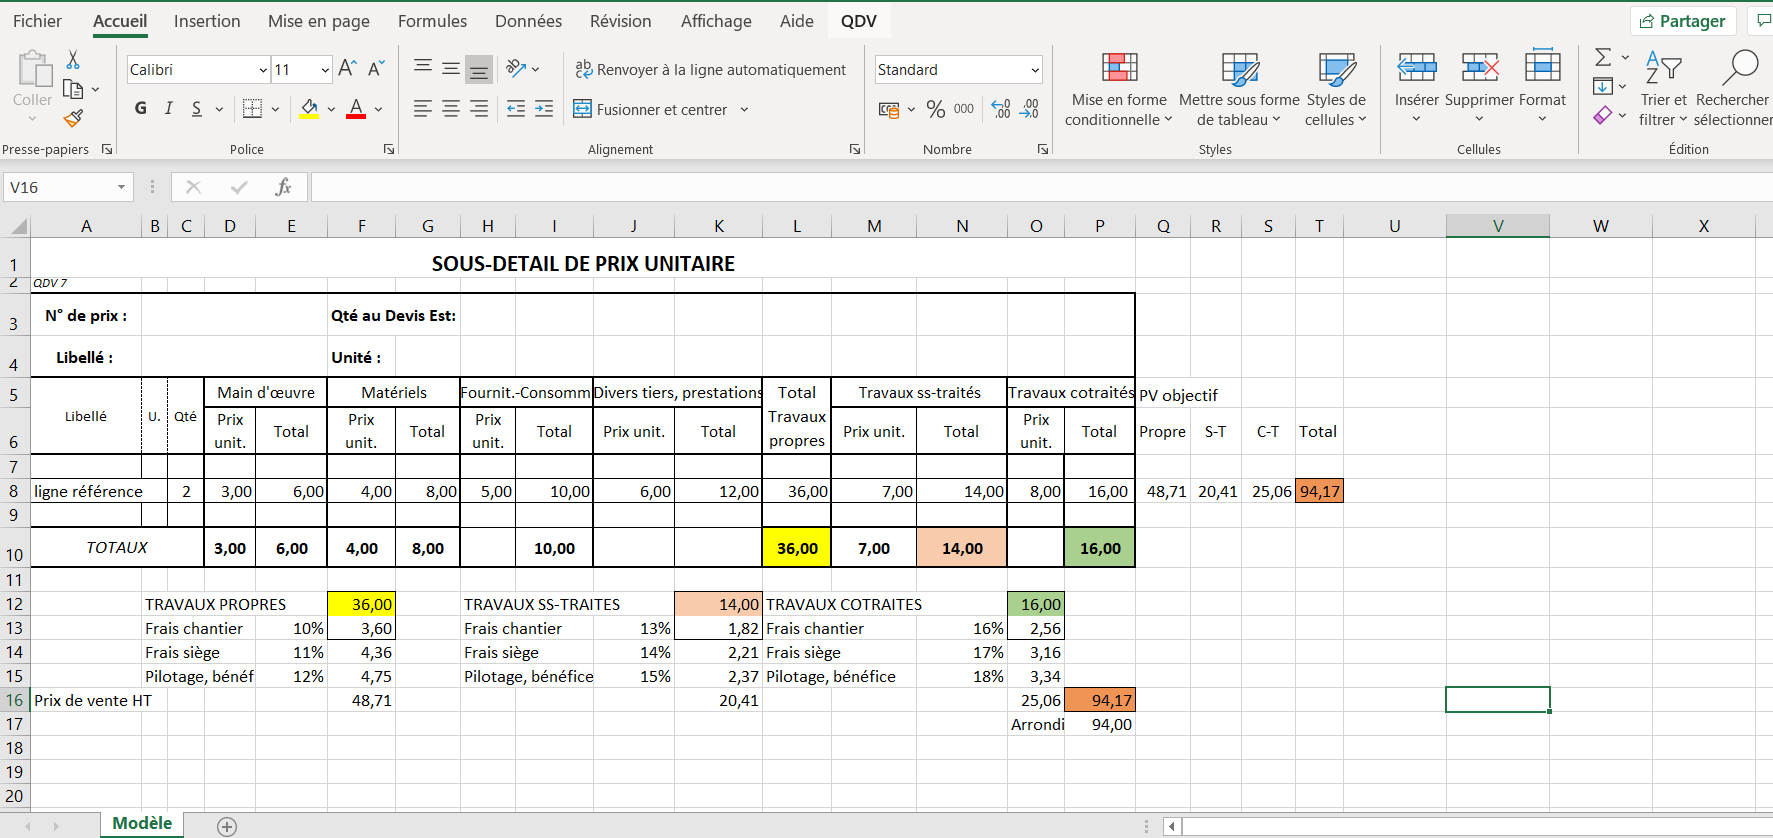Open Fusionner et centrer dropdown arrow
1773x838 pixels.
(744, 109)
